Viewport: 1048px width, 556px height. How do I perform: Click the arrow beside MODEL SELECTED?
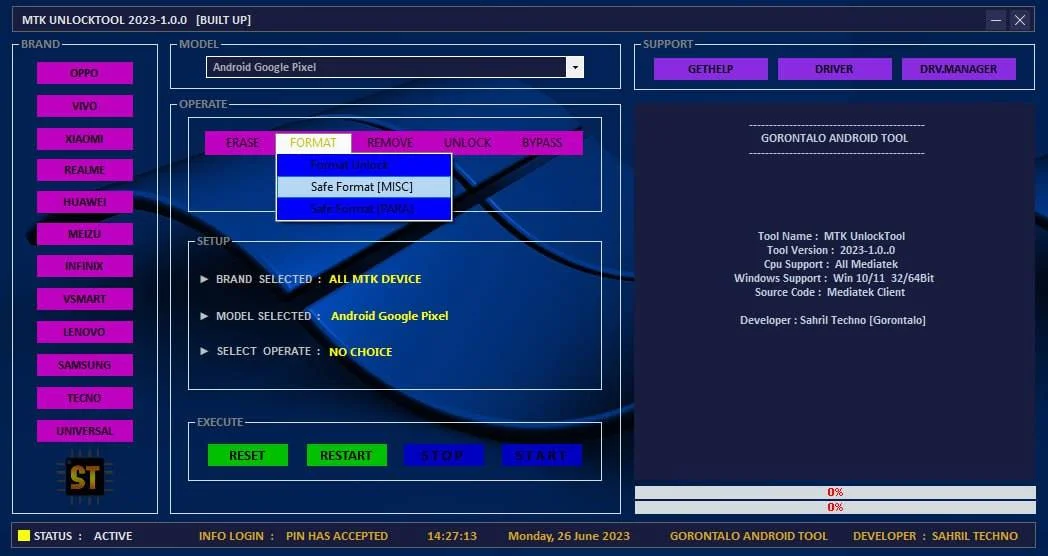click(204, 315)
